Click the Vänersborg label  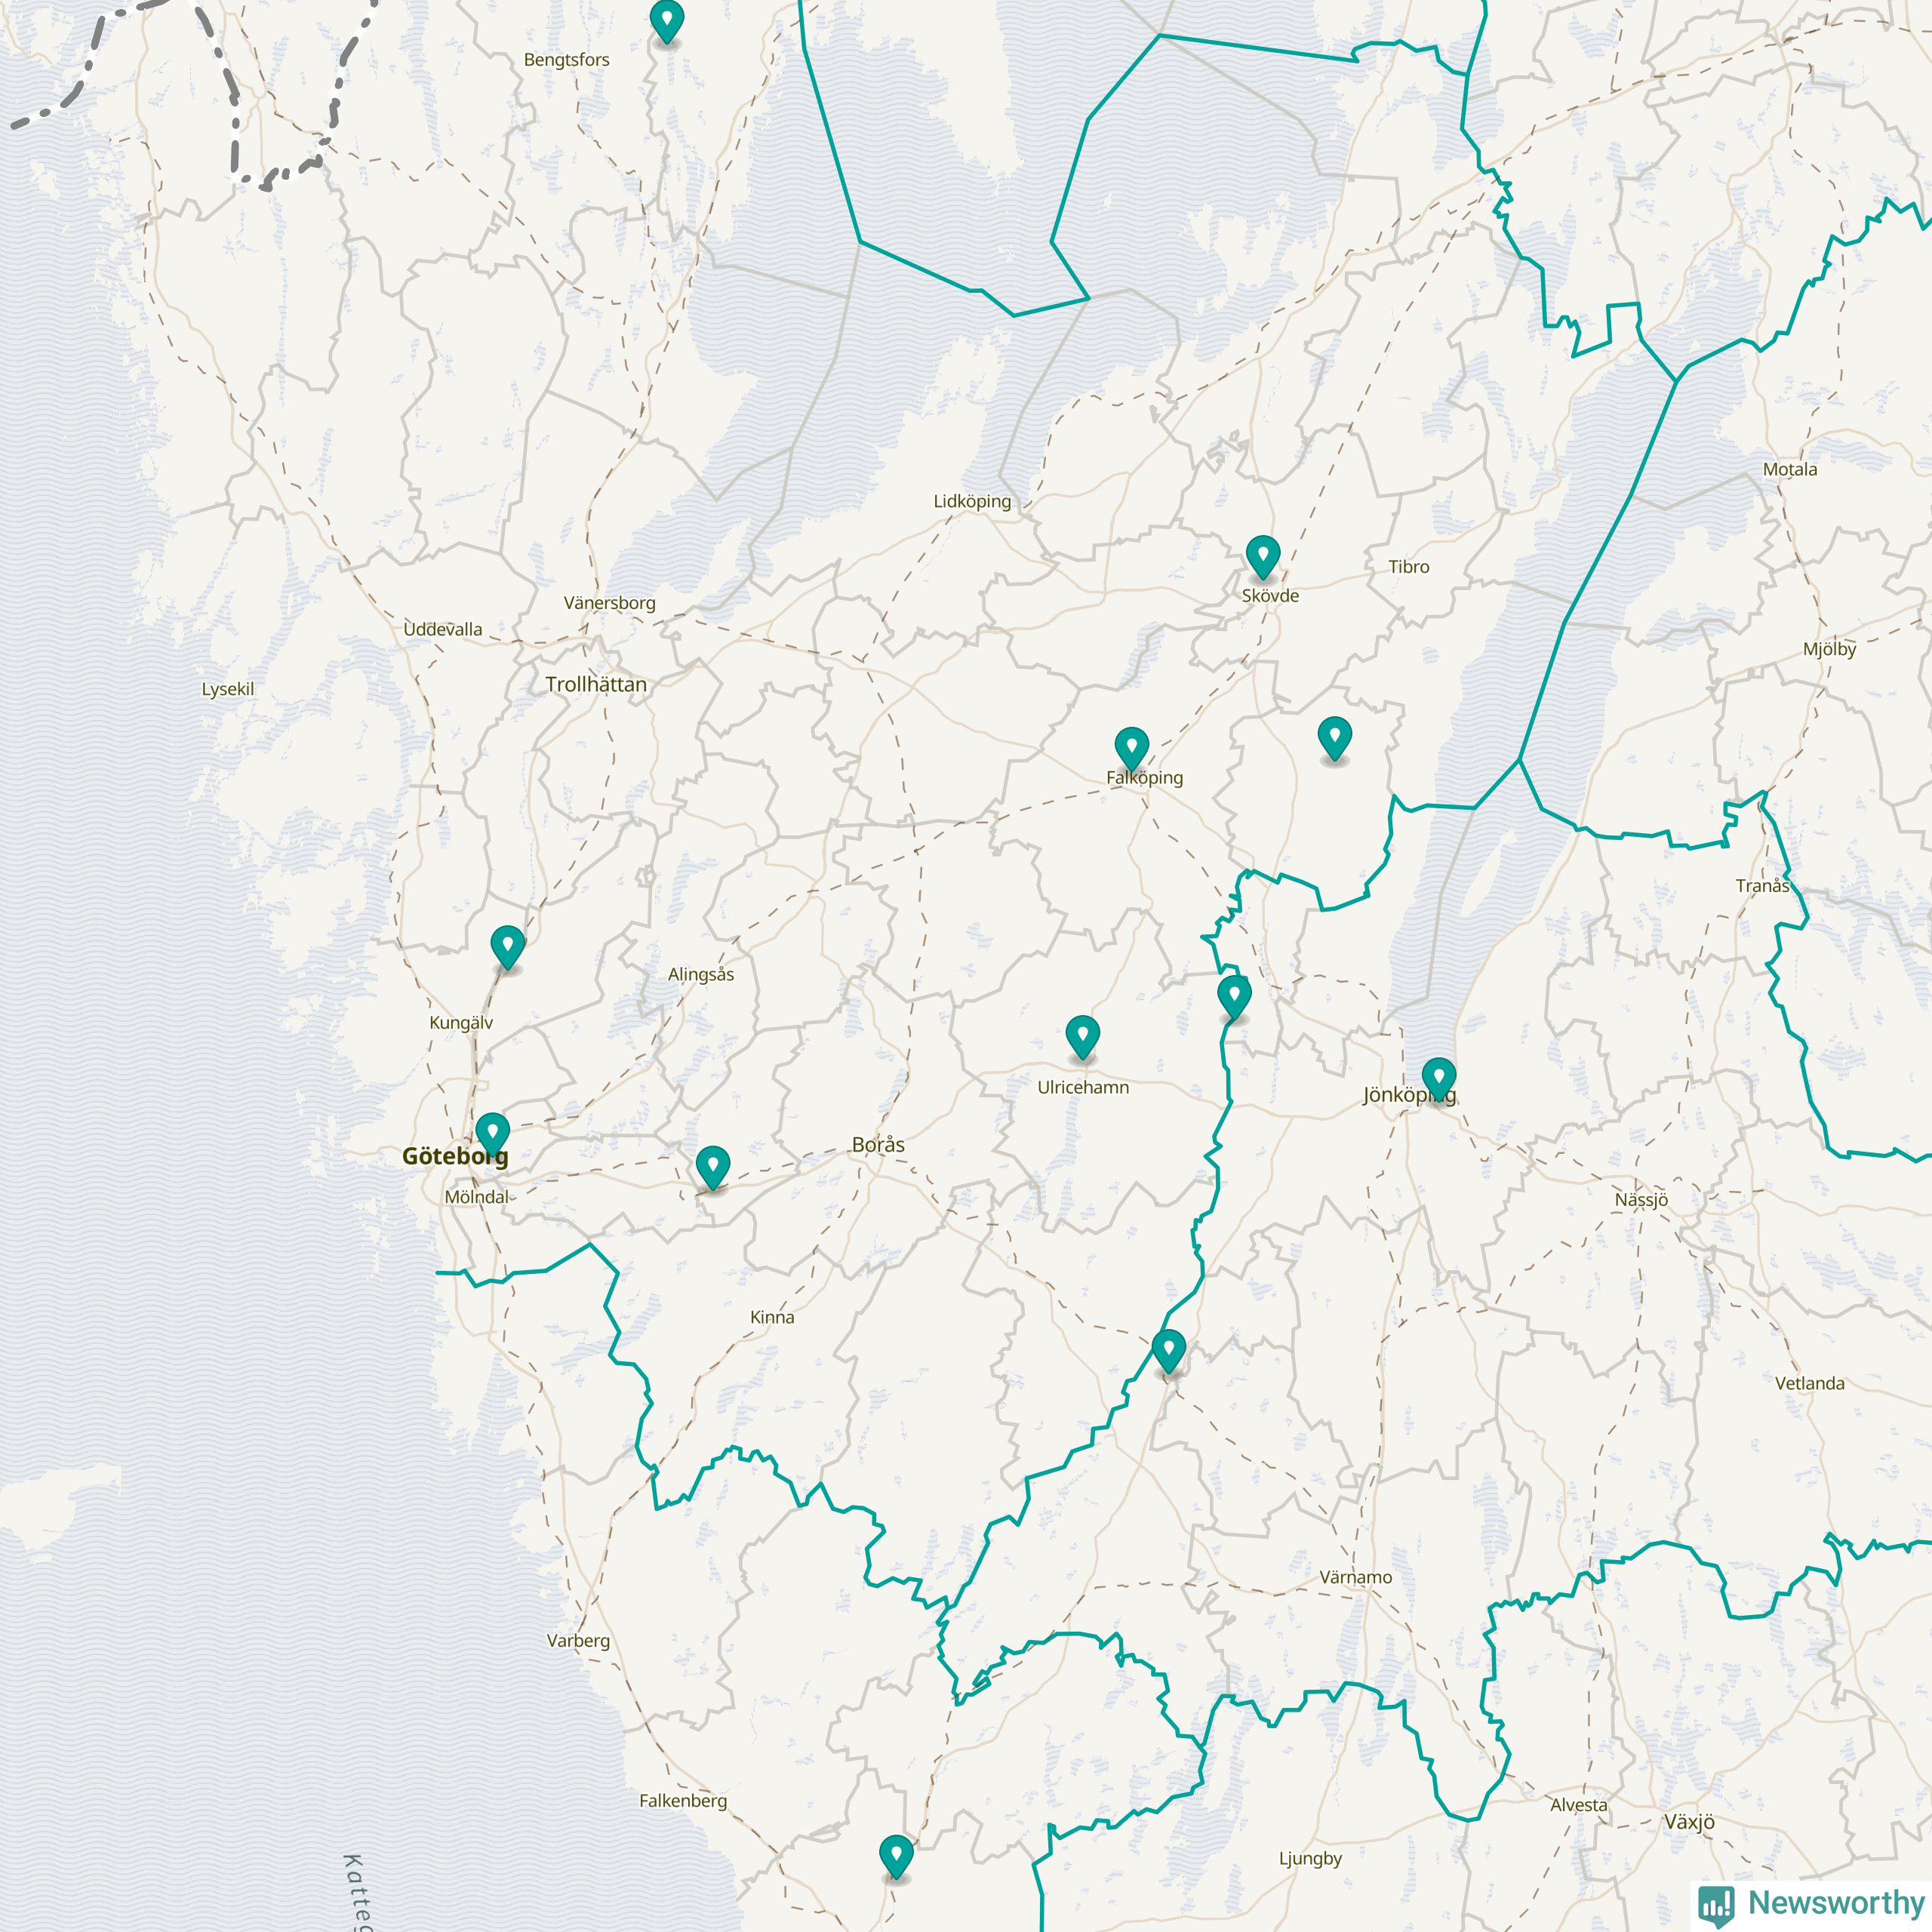tap(609, 603)
